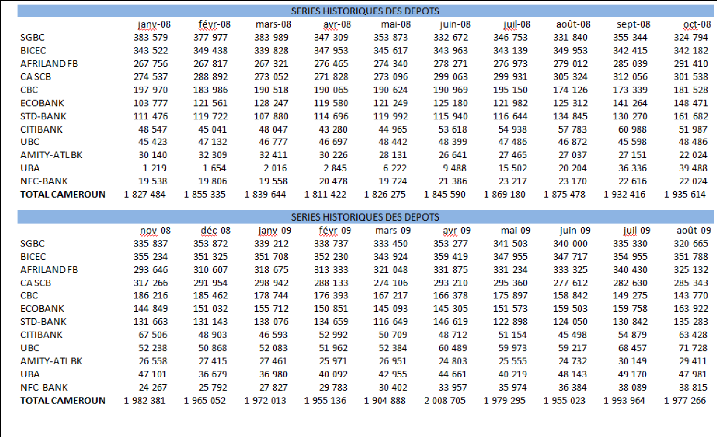Click the oct-08 column header
The height and width of the screenshot is (437, 717).
697,25
